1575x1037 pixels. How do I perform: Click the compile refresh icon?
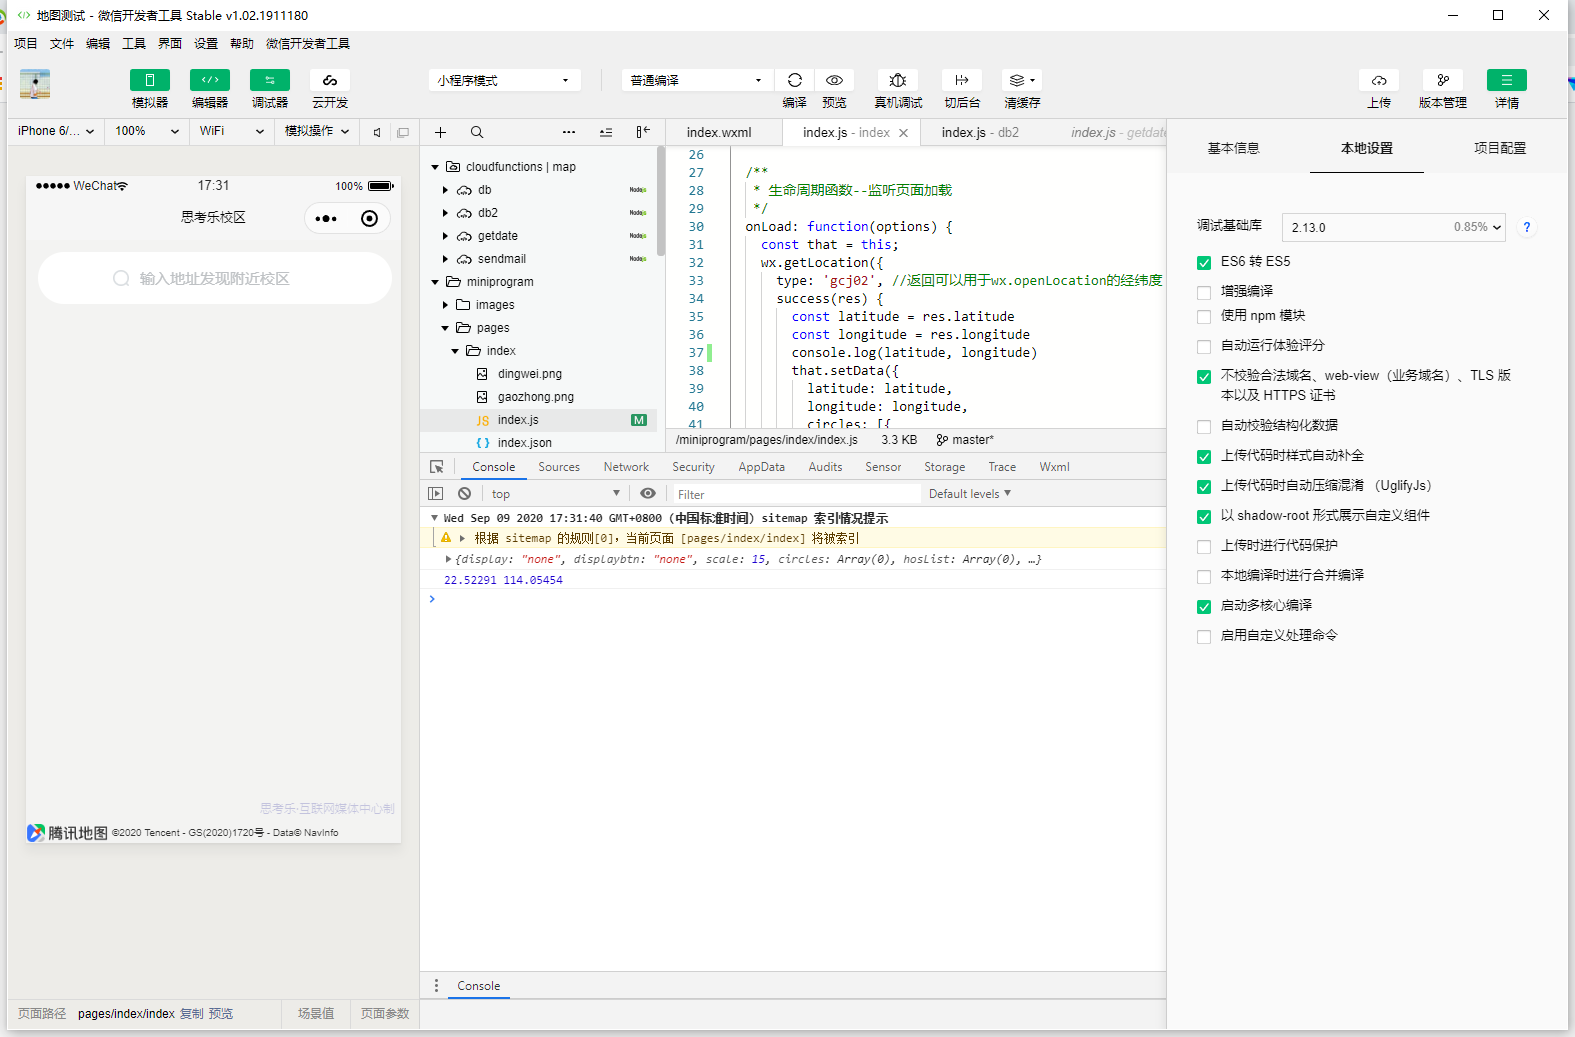795,80
